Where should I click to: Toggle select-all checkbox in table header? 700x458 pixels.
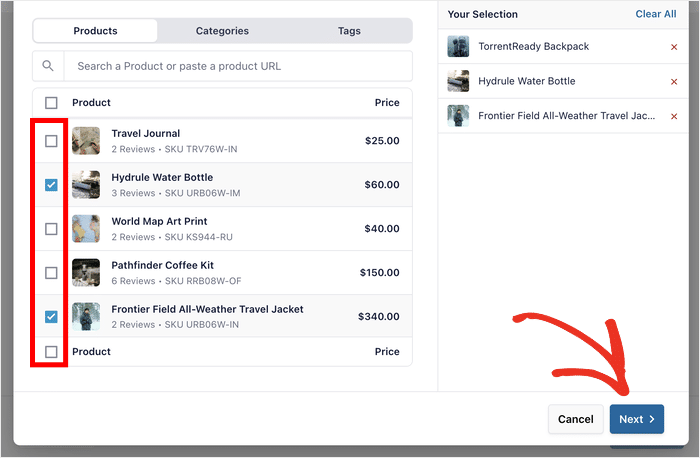pos(51,103)
